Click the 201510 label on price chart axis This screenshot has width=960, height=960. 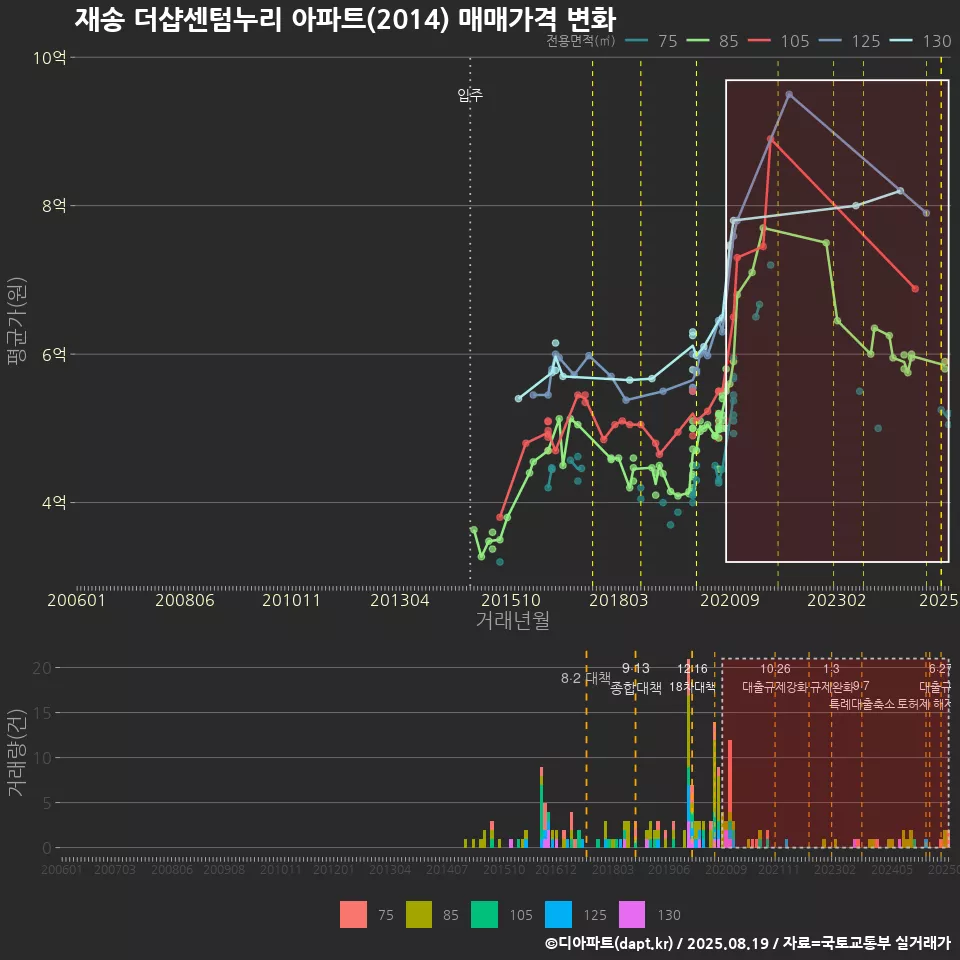tap(511, 600)
